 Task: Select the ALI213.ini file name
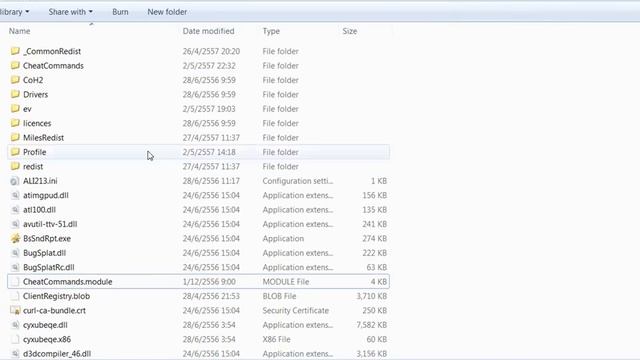tap(40, 181)
